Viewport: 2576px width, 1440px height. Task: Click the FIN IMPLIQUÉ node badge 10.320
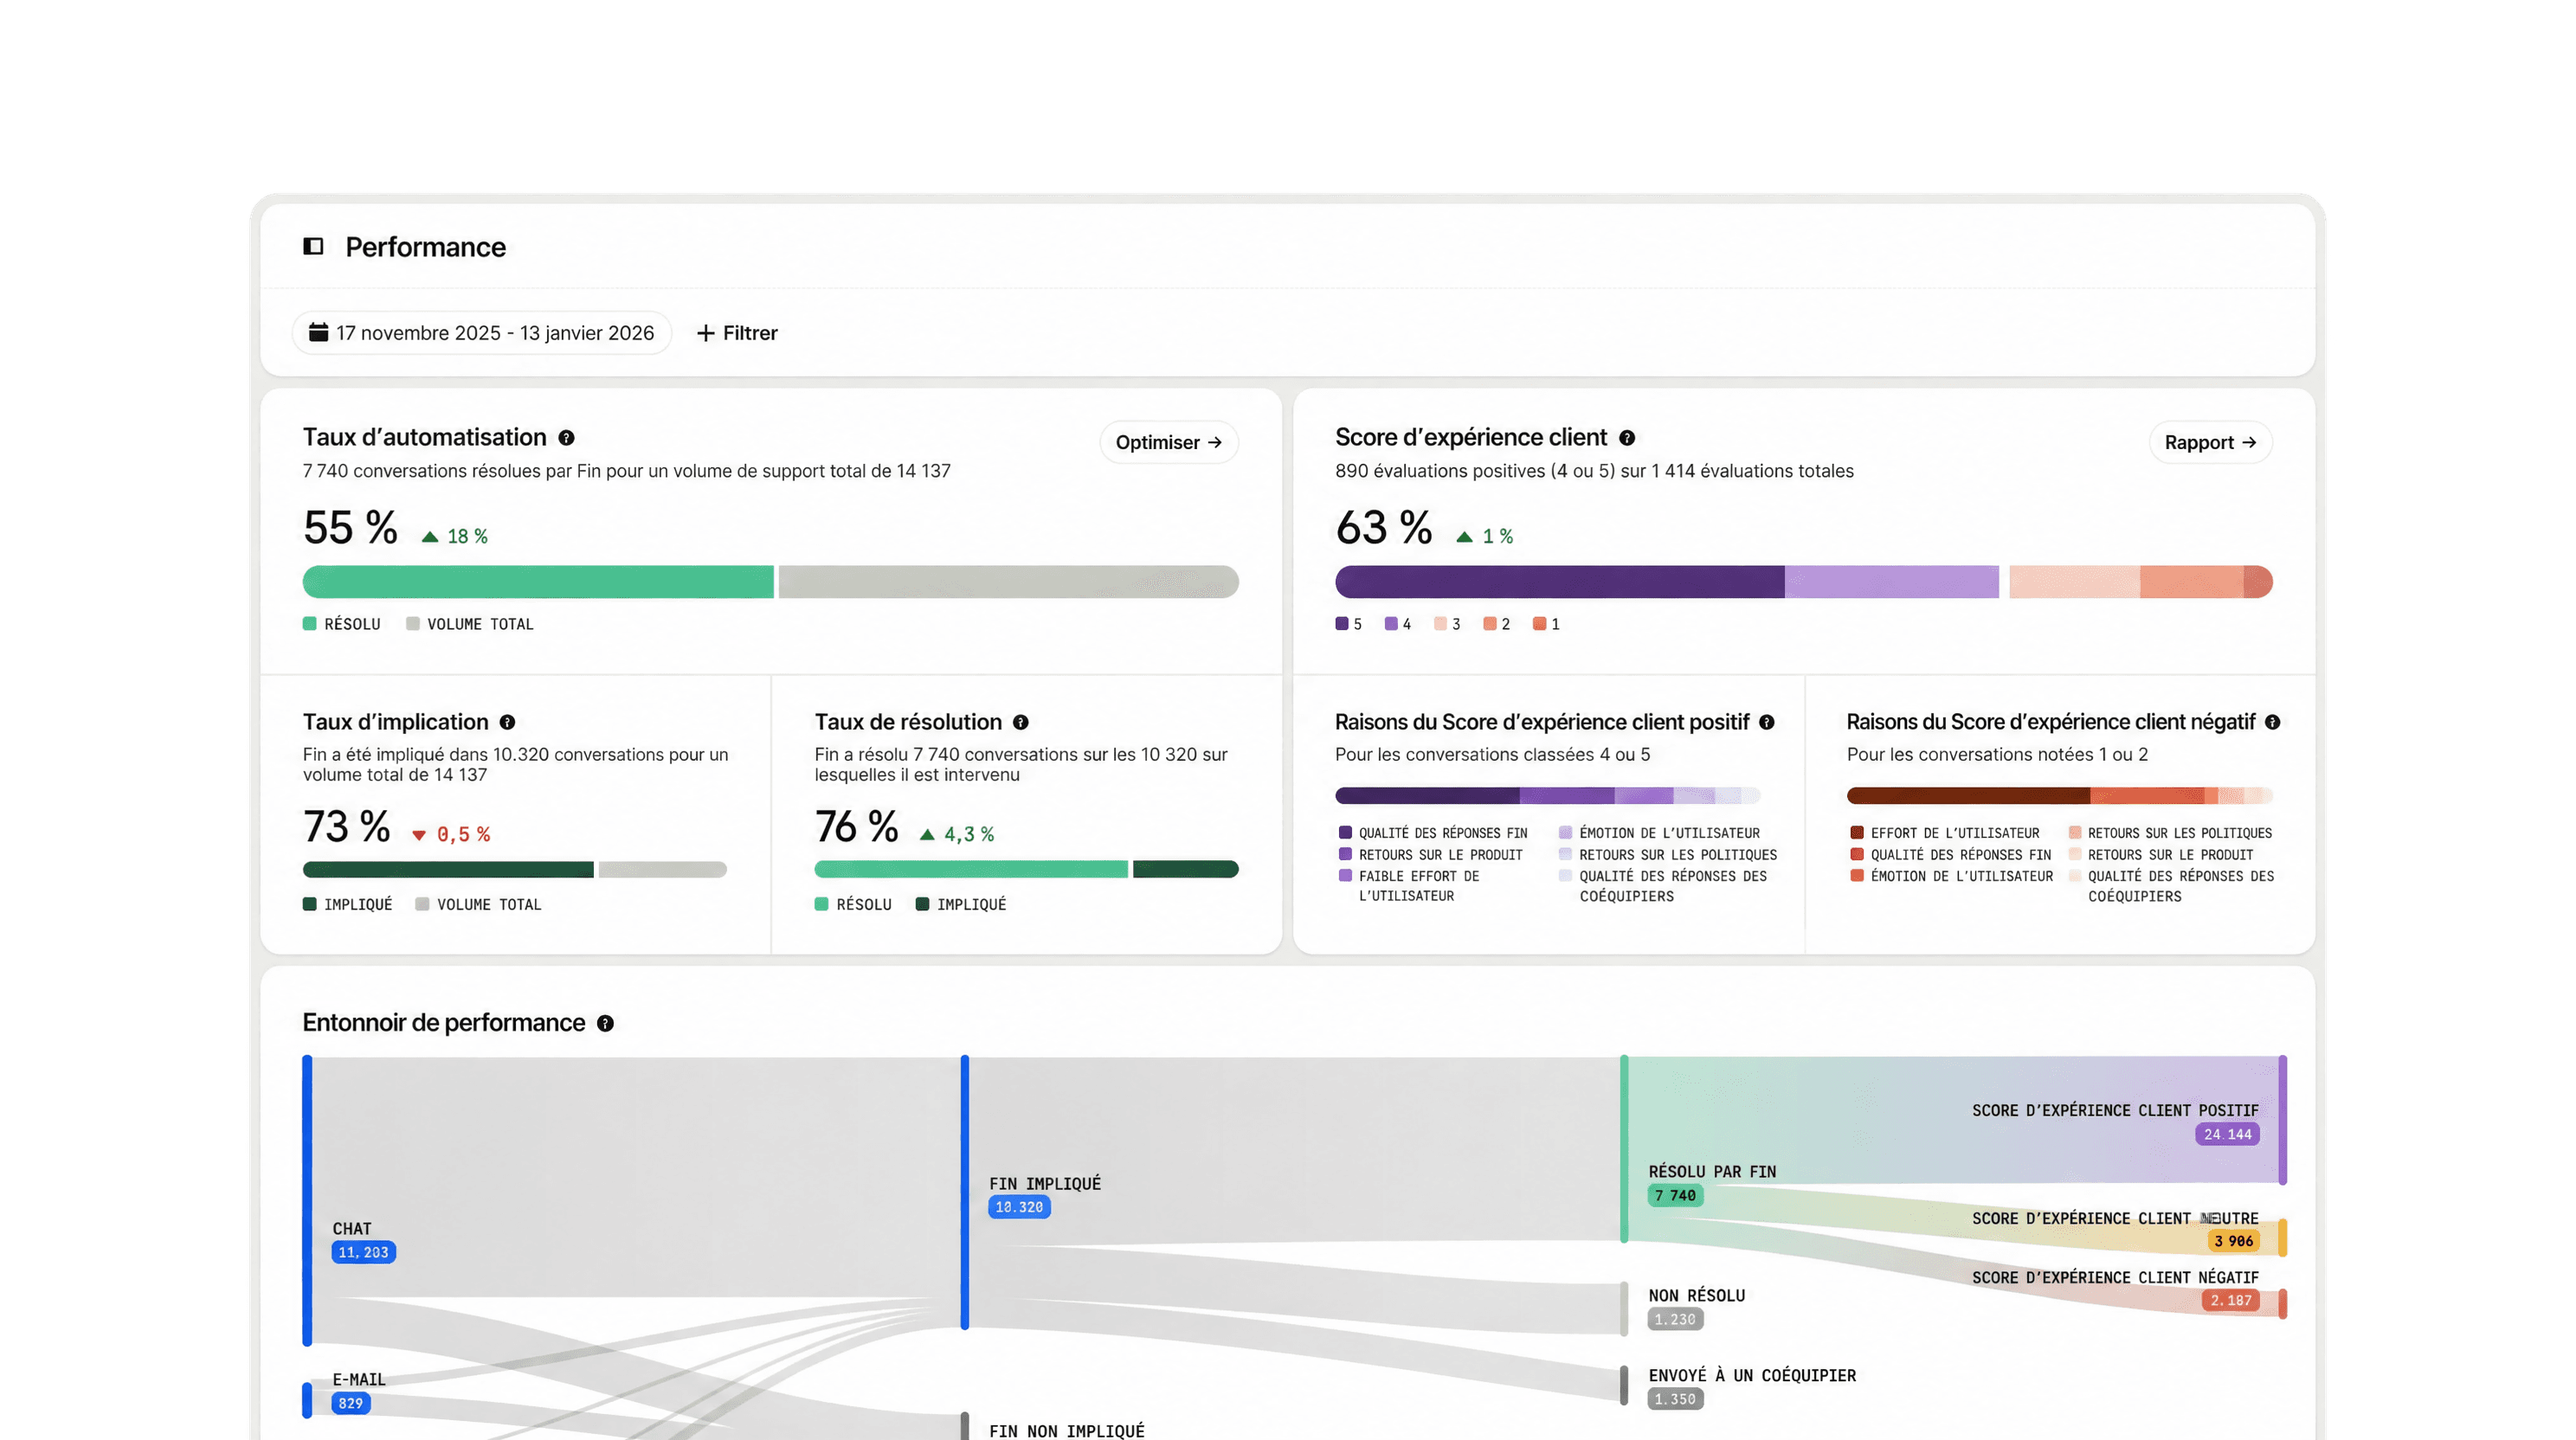(1019, 1207)
